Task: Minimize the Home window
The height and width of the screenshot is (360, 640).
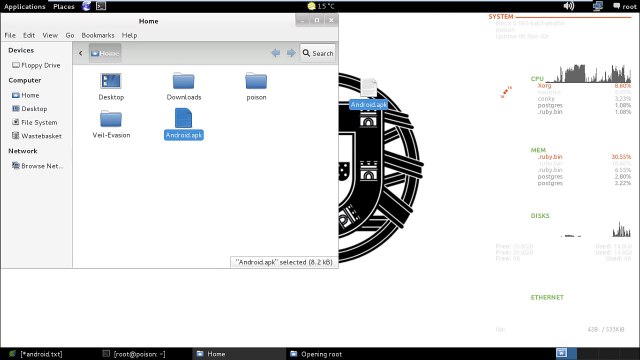Action: pyautogui.click(x=302, y=20)
